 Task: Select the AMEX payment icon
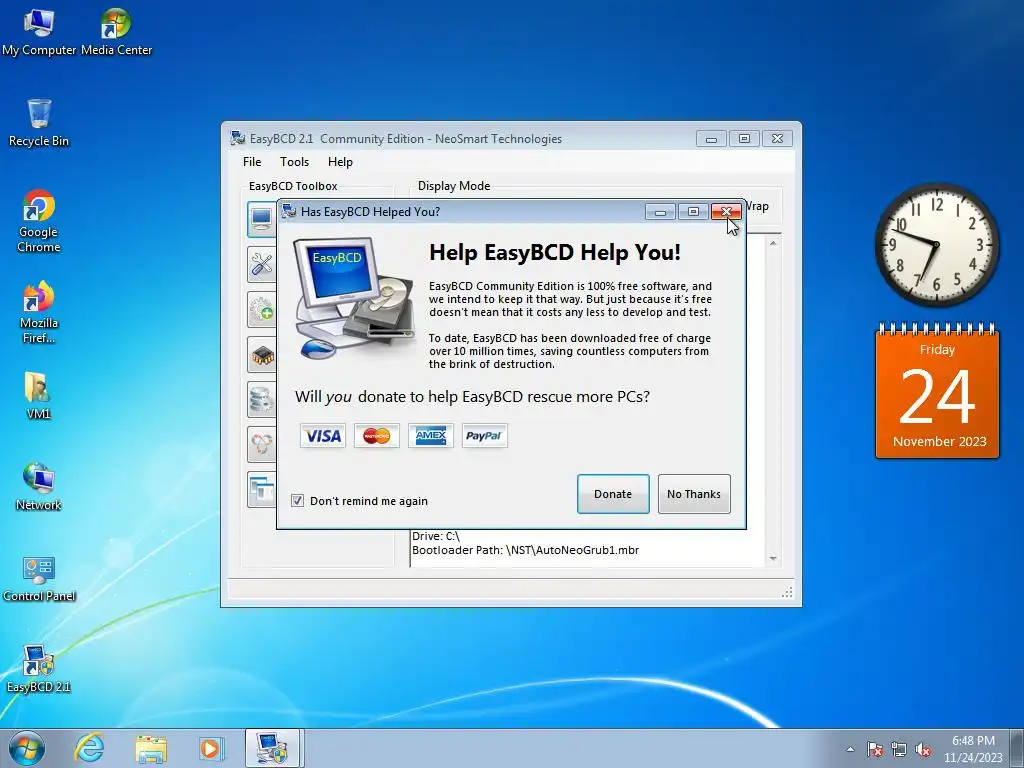[430, 436]
